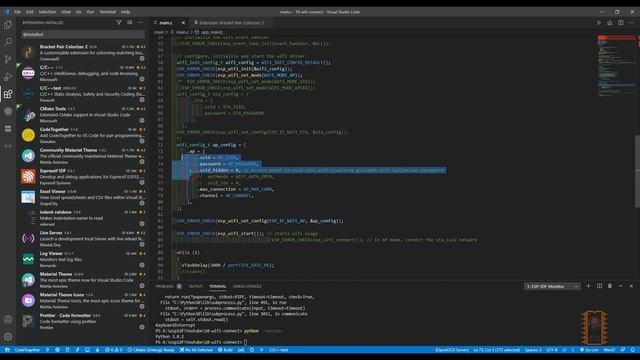This screenshot has width=640, height=360.
Task: Click the extensions search input field
Action: (83, 34)
